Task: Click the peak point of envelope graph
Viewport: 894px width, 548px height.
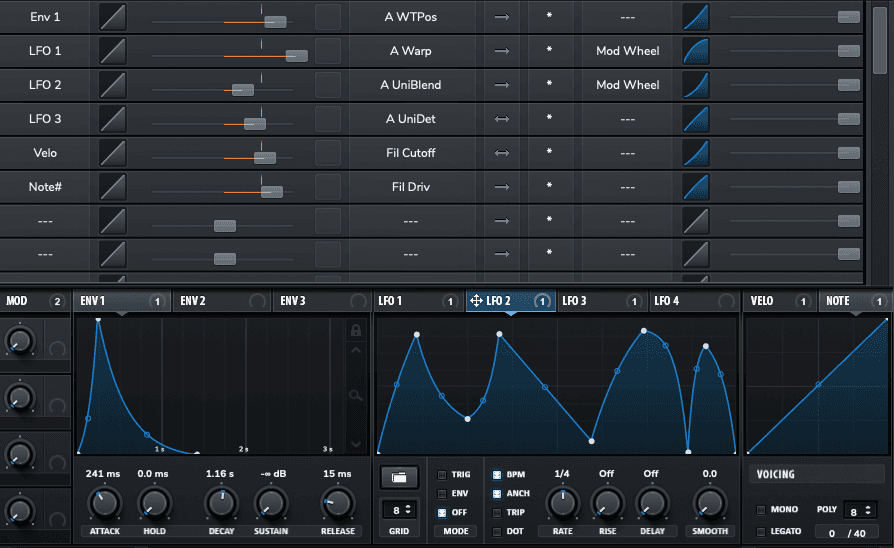Action: pos(98,320)
